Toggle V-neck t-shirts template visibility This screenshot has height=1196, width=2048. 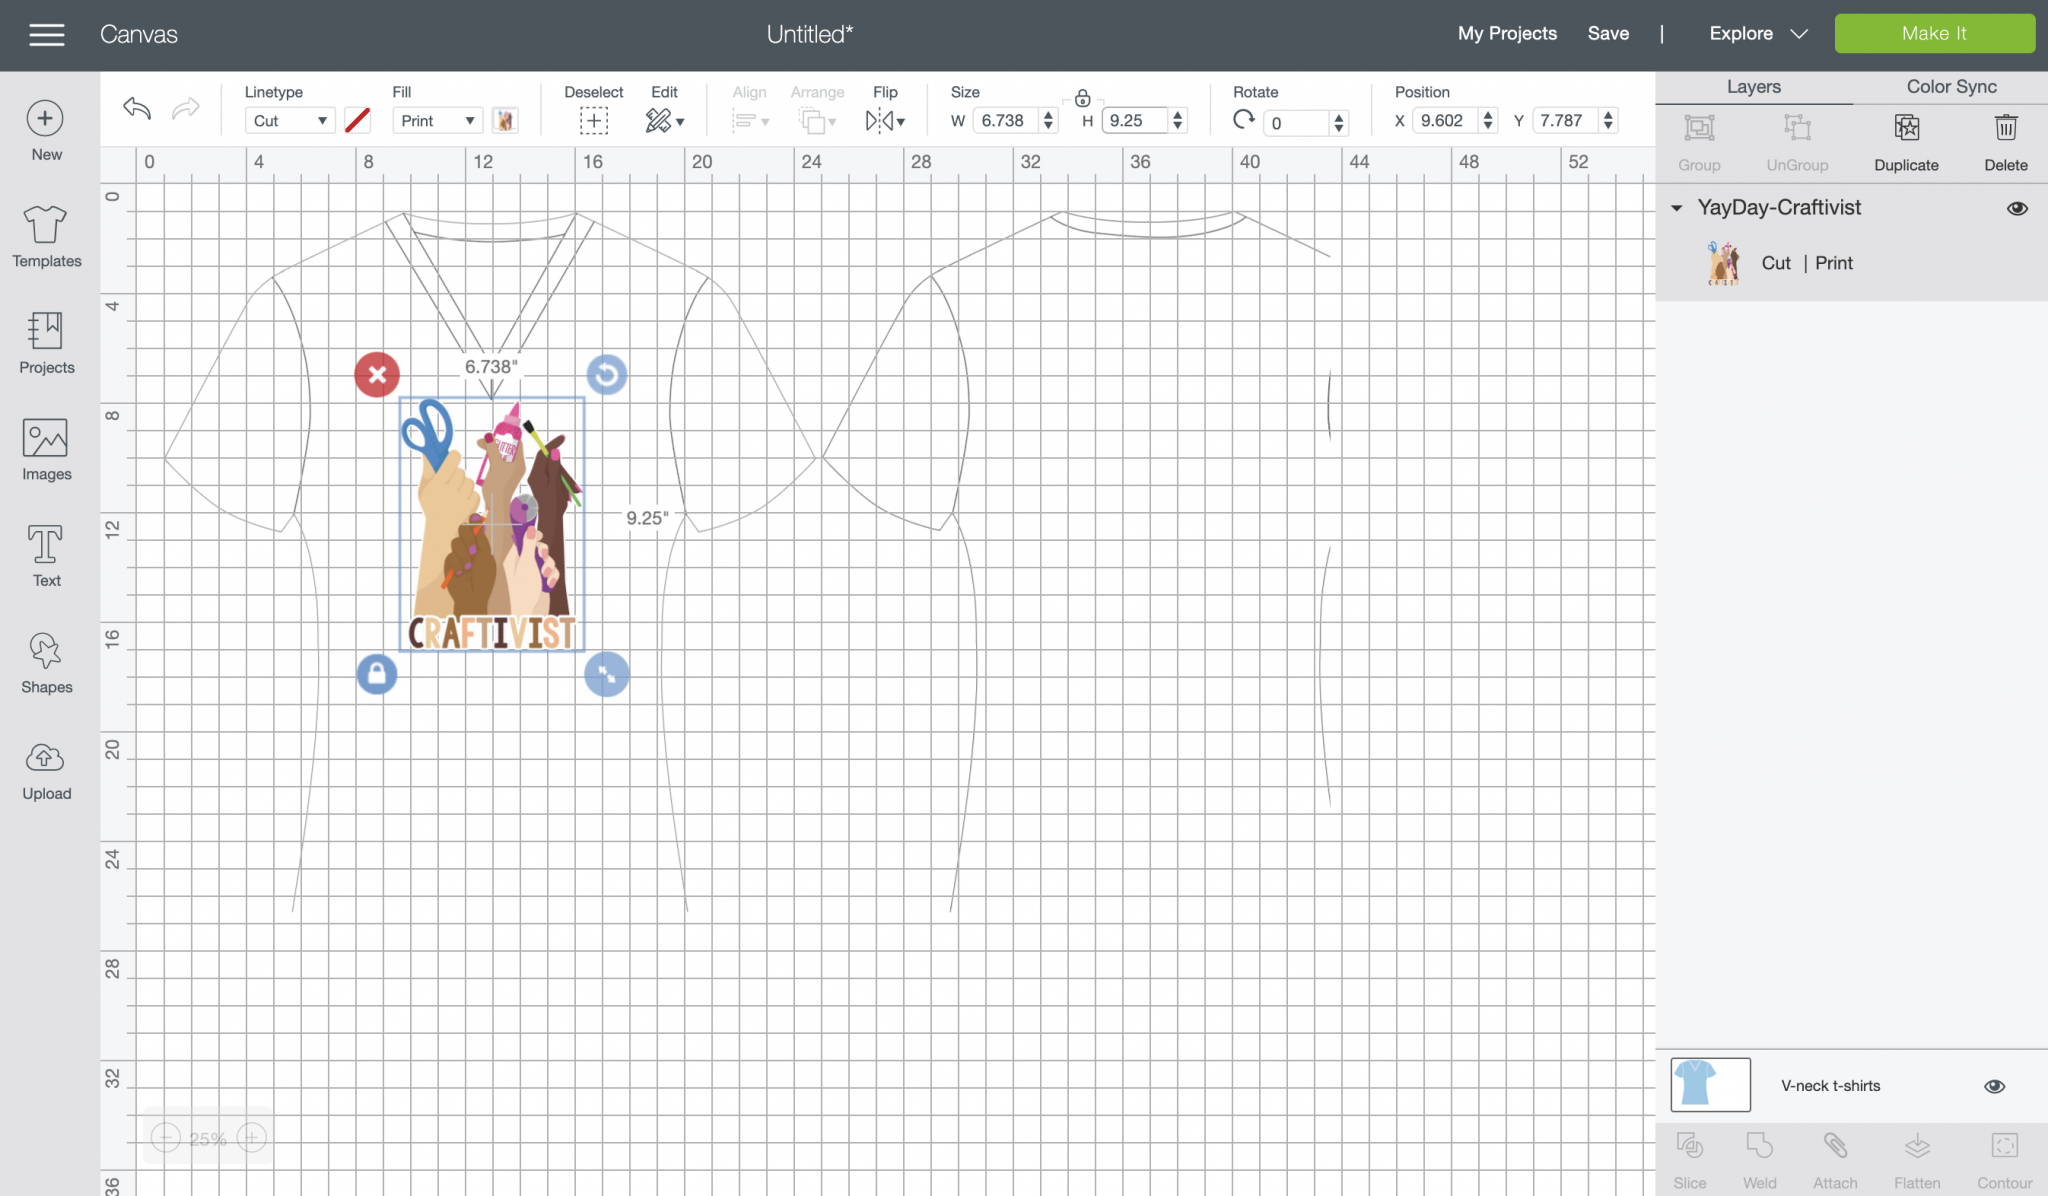(x=1994, y=1086)
